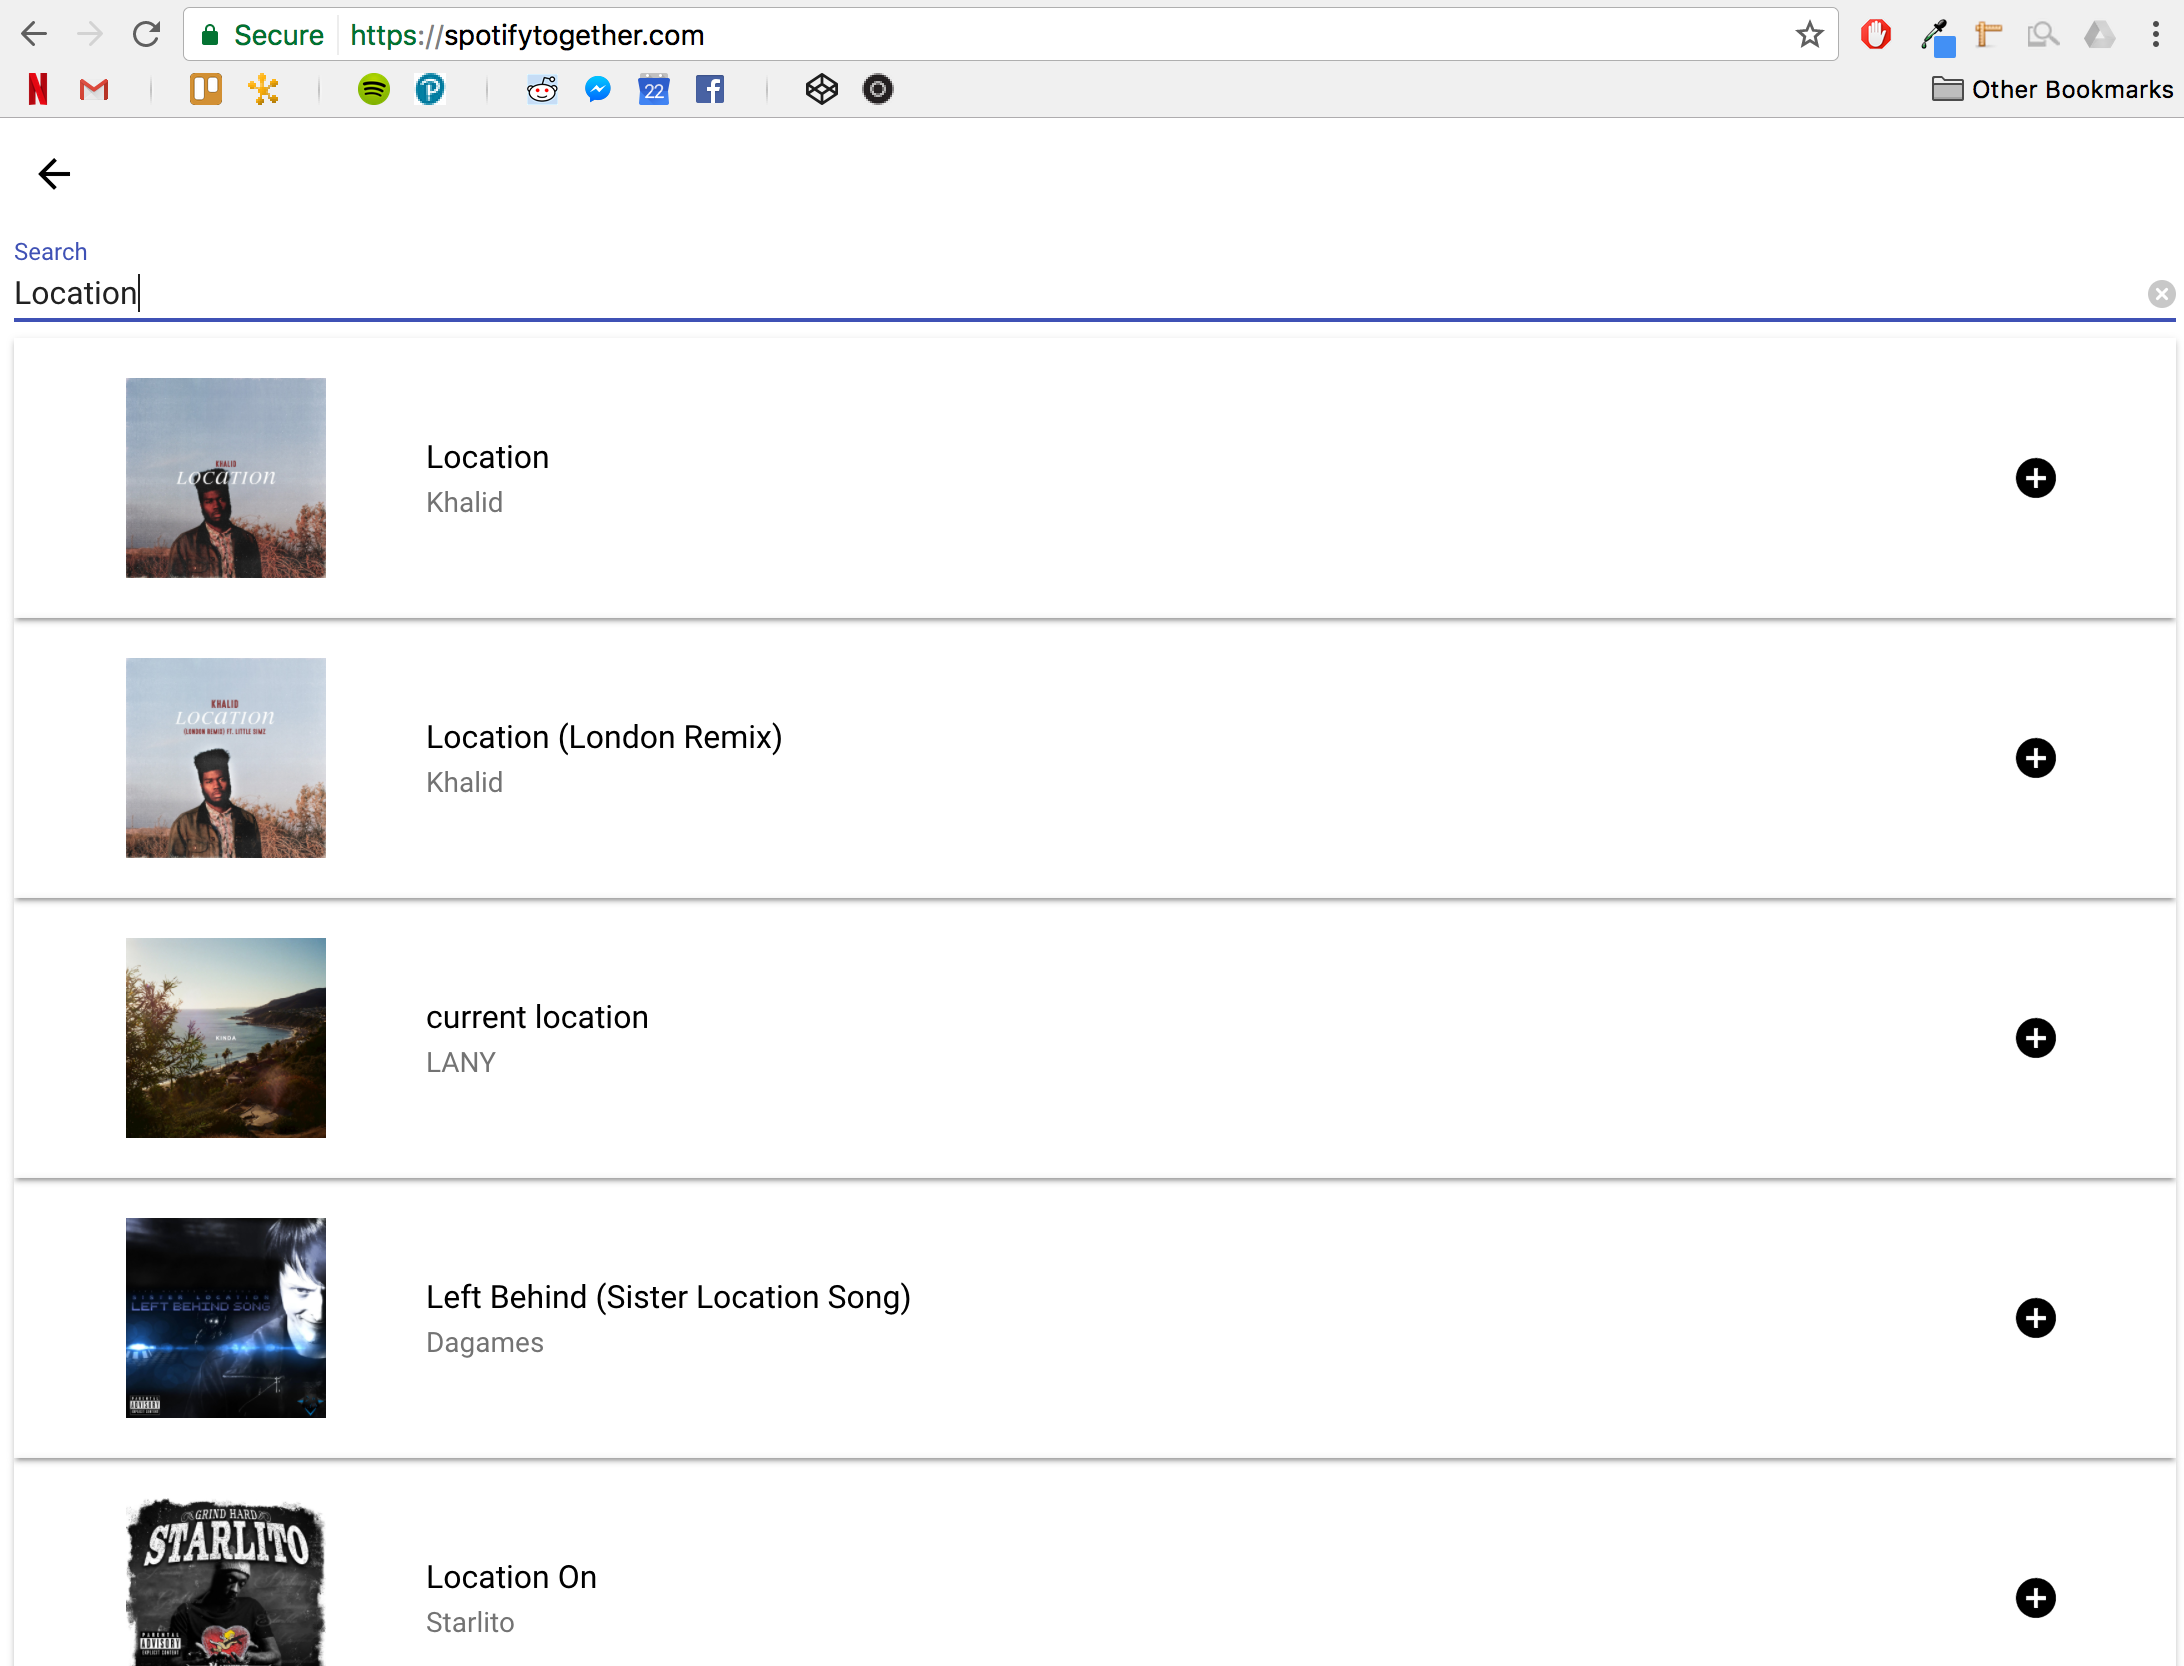This screenshot has height=1666, width=2184.
Task: Open the Messenger bookmark
Action: (x=598, y=89)
